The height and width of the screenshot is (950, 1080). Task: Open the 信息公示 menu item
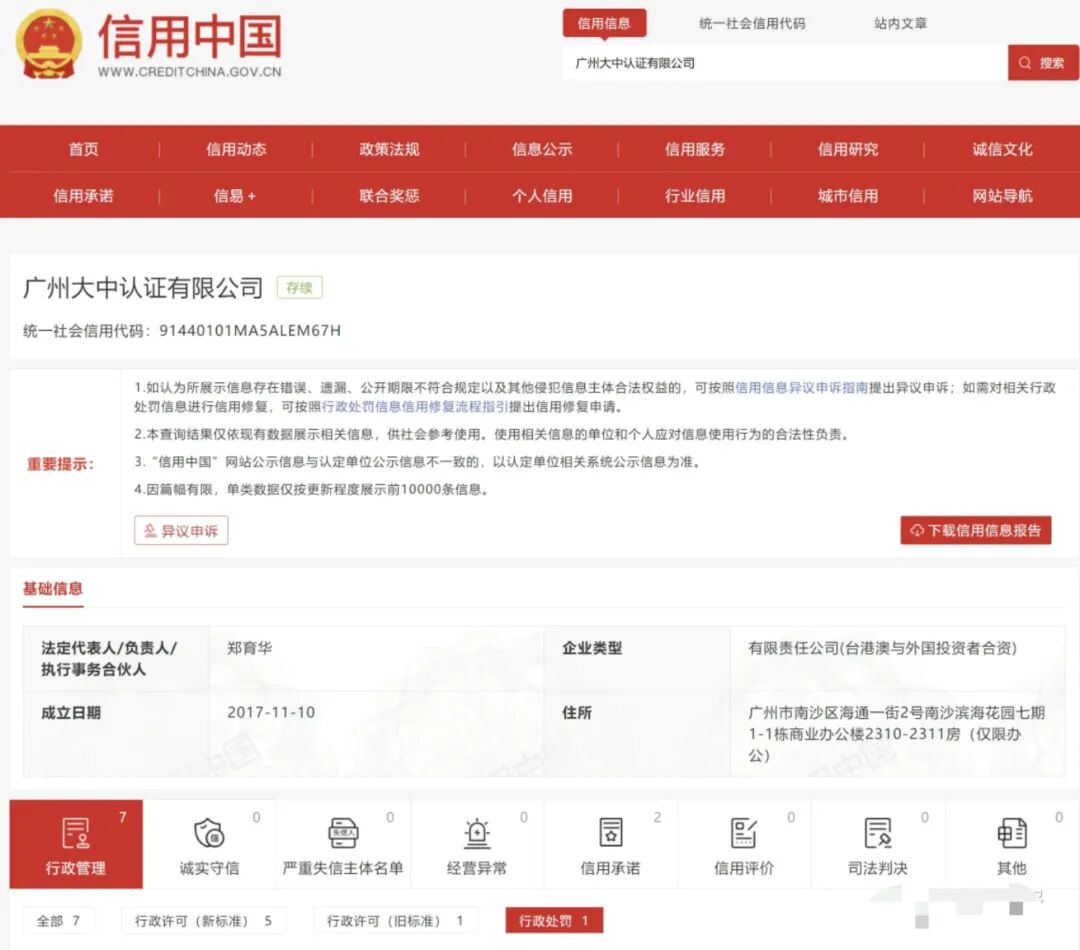542,148
